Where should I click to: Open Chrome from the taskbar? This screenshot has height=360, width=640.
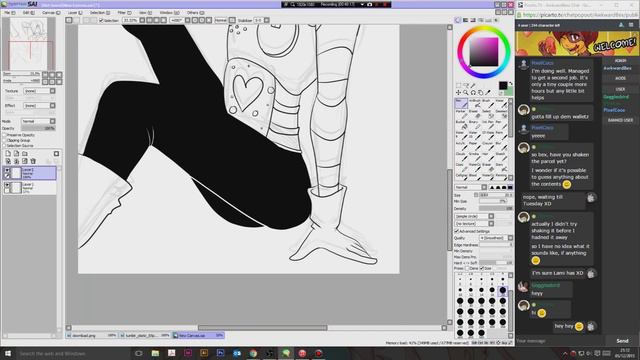pos(253,353)
